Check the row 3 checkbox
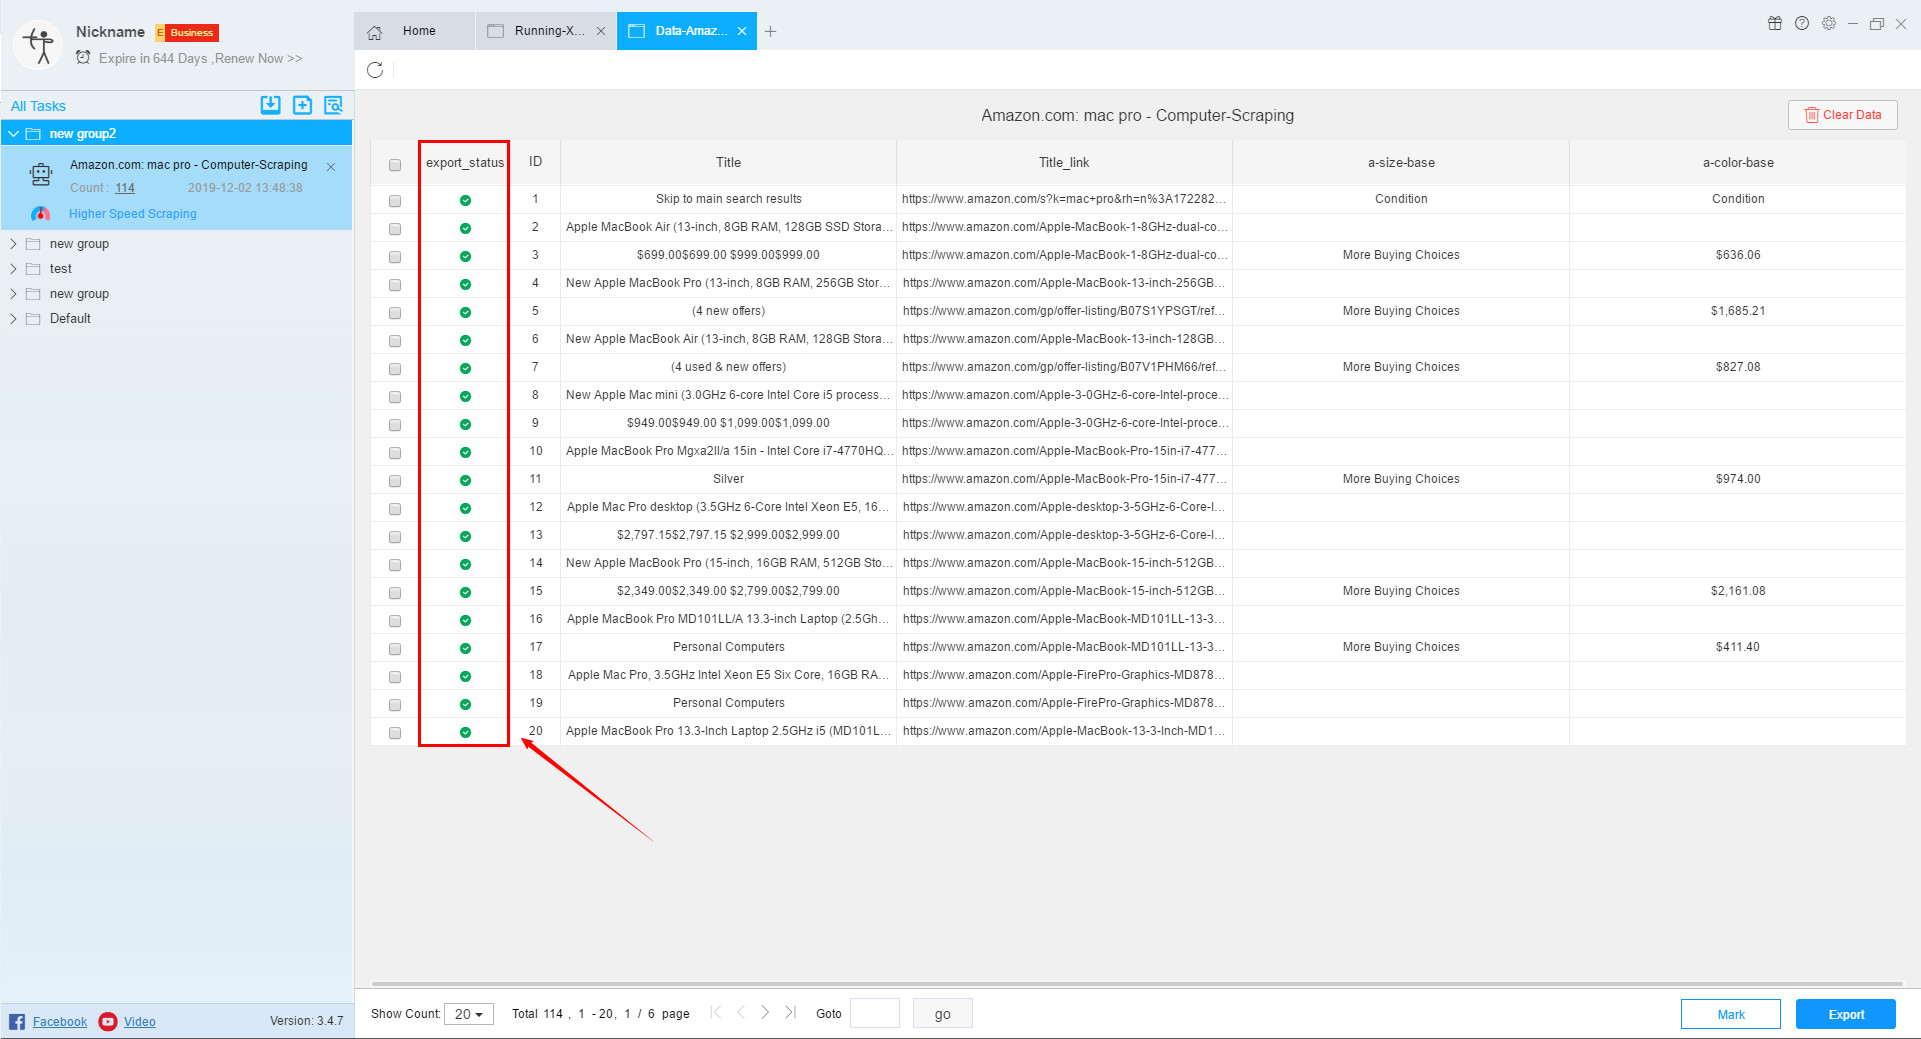The width and height of the screenshot is (1921, 1039). [395, 257]
